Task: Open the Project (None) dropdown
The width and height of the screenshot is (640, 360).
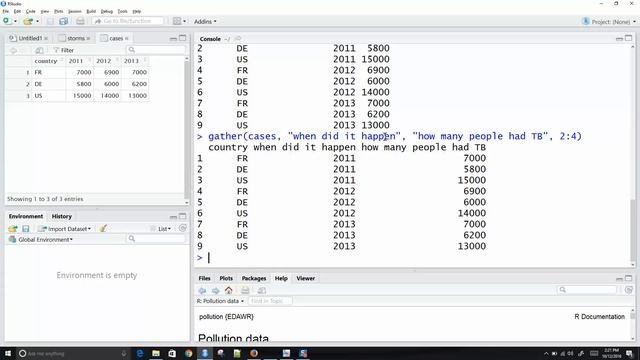Action: (609, 21)
